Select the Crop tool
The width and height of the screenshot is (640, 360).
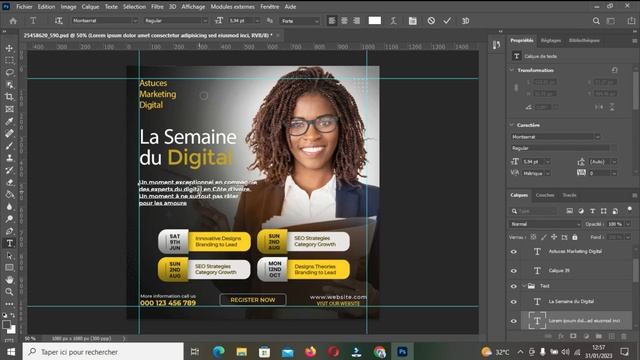coord(9,97)
